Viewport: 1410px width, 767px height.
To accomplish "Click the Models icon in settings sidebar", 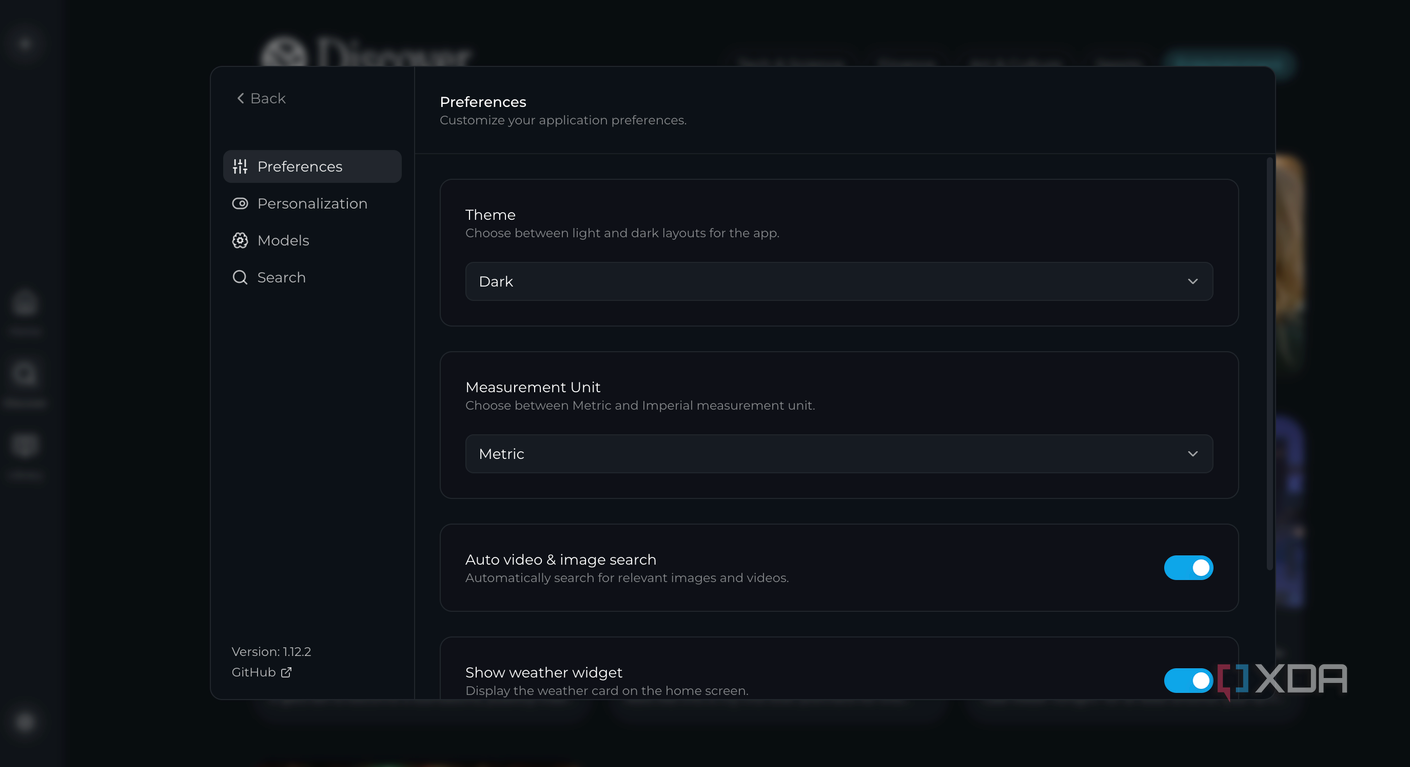I will point(240,241).
